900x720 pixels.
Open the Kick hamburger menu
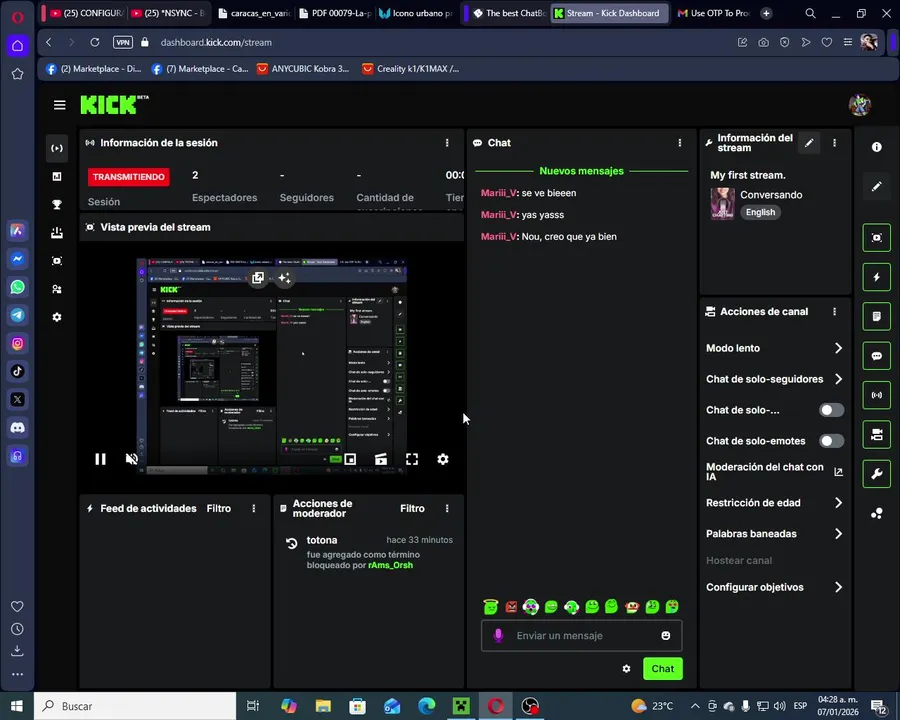(x=60, y=105)
